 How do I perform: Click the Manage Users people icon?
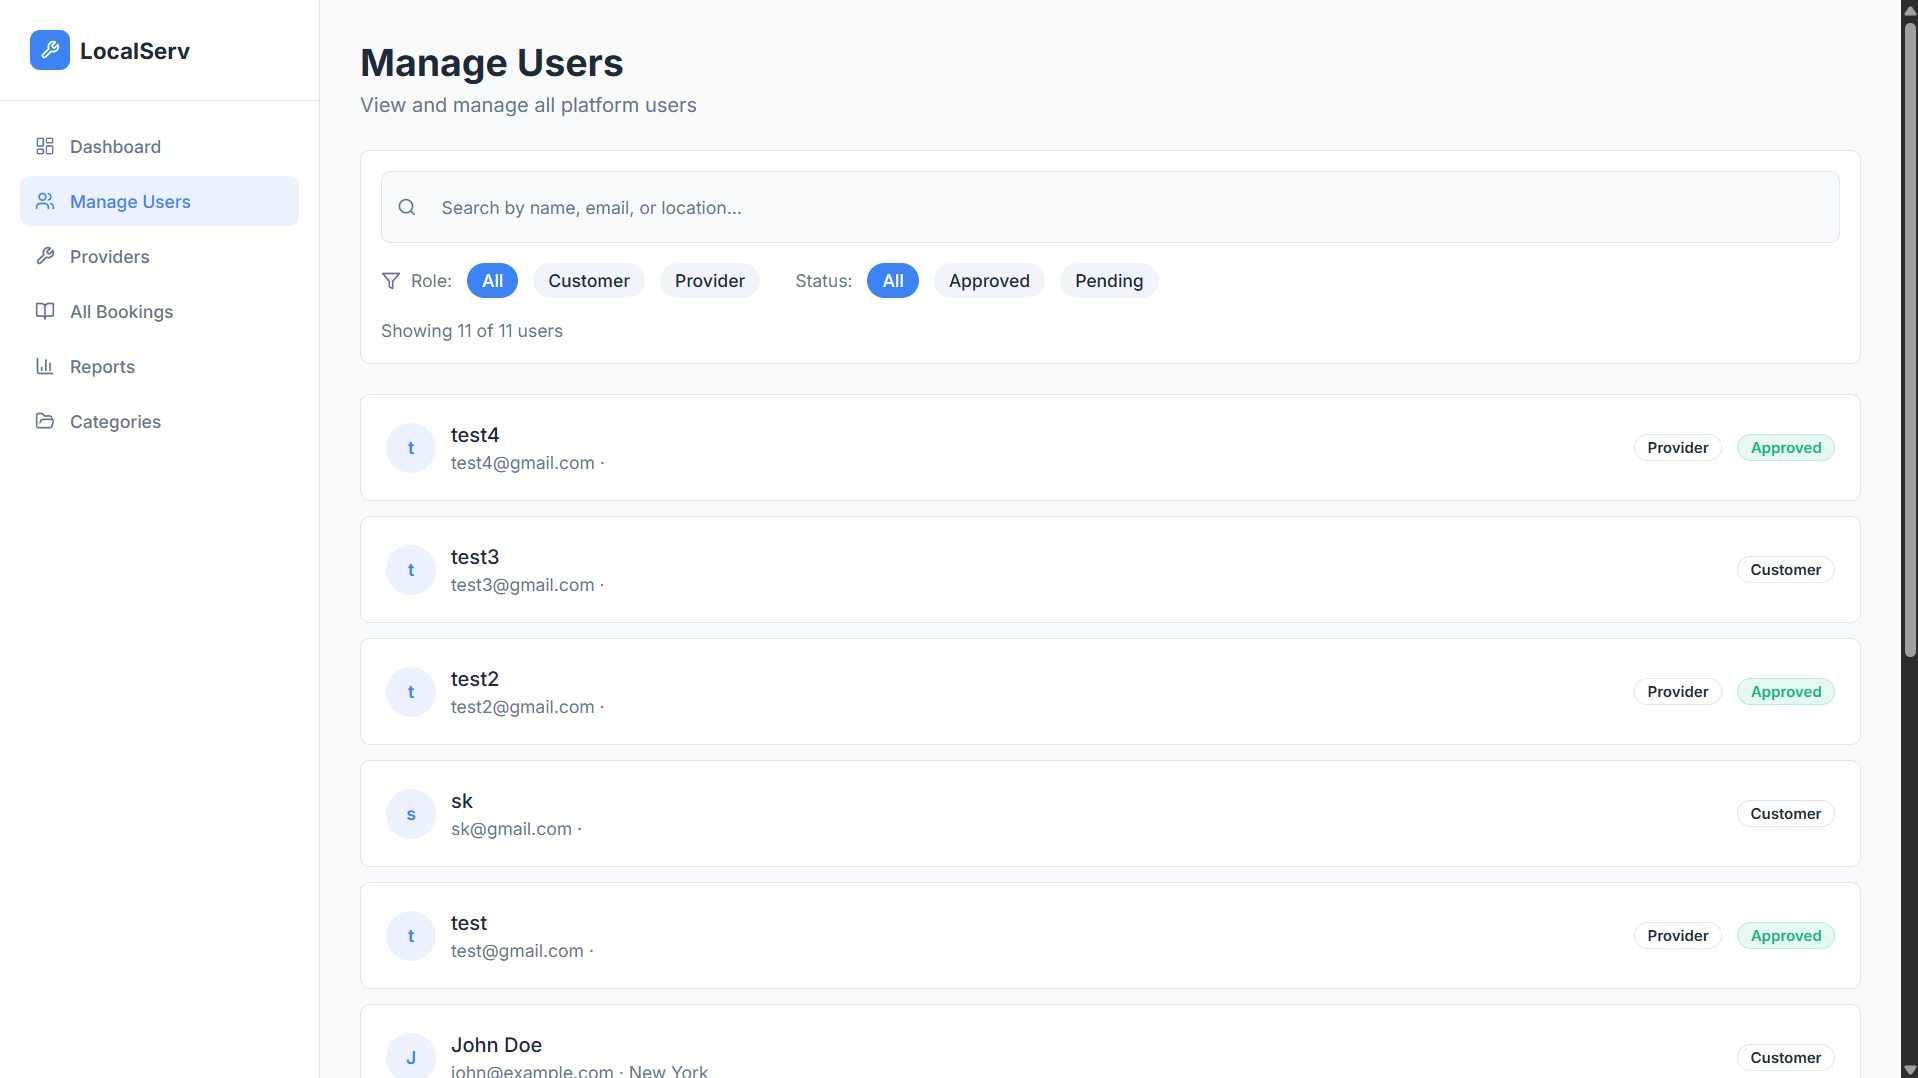[x=45, y=201]
